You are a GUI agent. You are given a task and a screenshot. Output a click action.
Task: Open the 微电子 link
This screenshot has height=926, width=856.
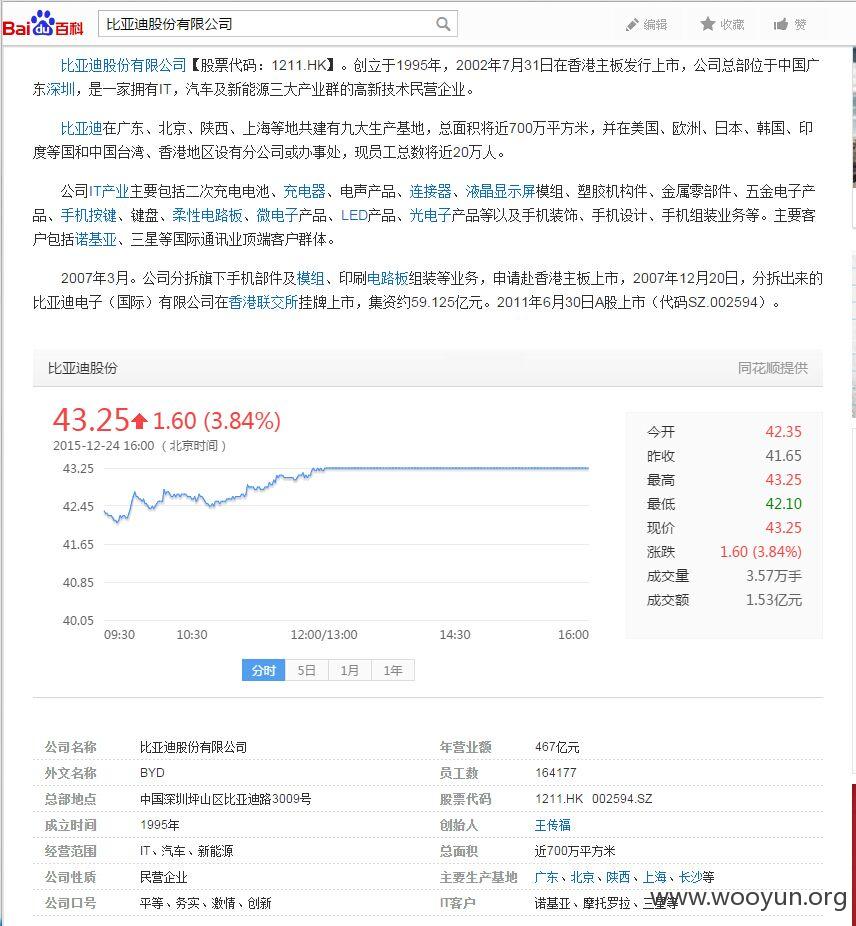[x=277, y=216]
